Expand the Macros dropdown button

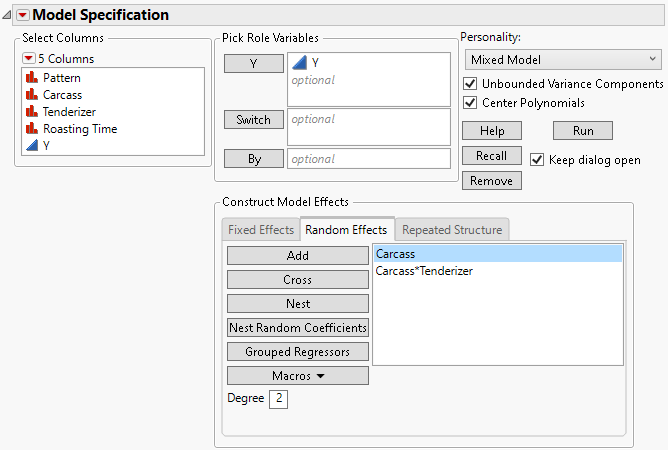tap(297, 376)
